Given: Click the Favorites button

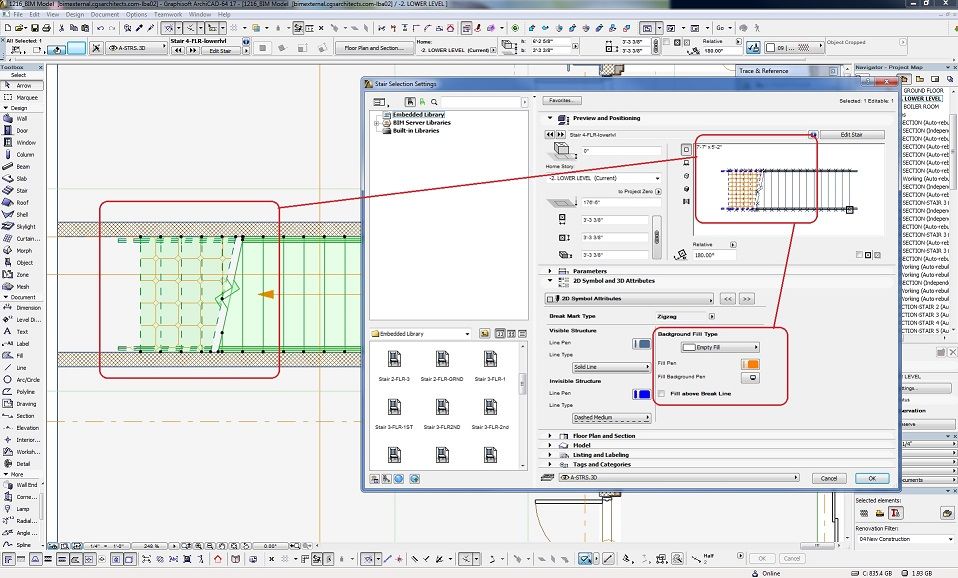Looking at the screenshot, I should click(561, 101).
